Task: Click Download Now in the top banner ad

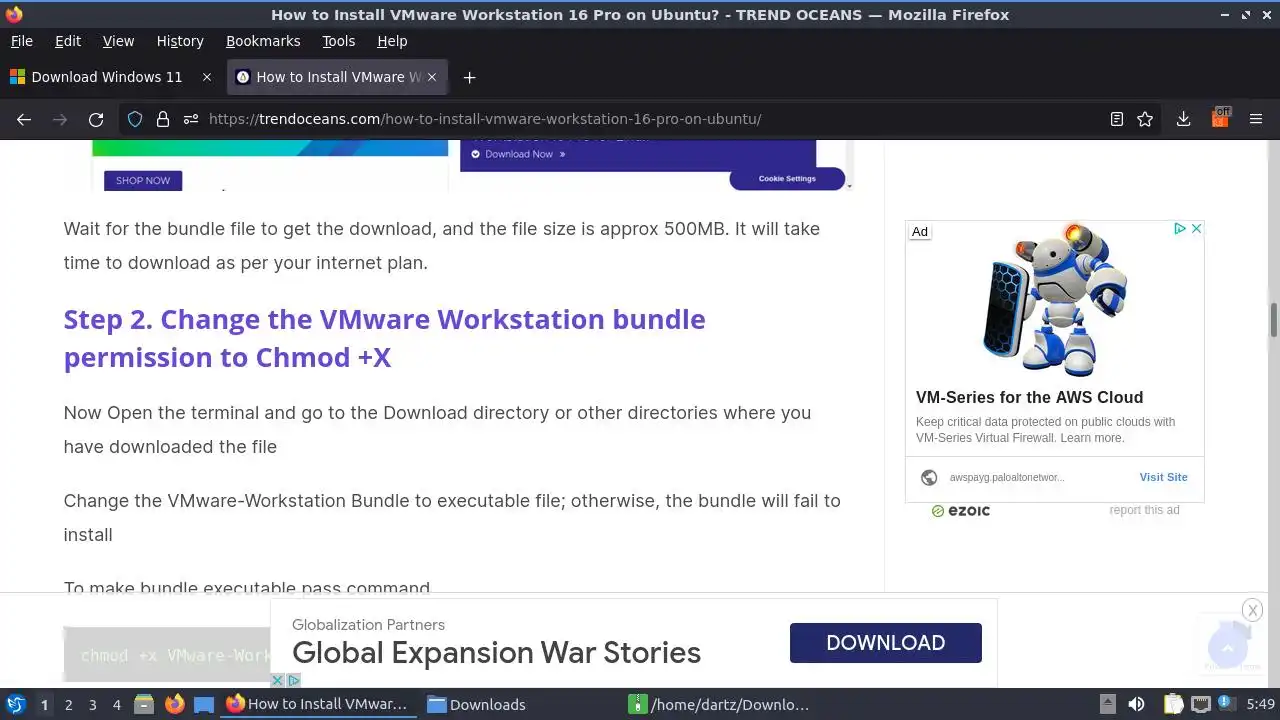Action: 519,154
